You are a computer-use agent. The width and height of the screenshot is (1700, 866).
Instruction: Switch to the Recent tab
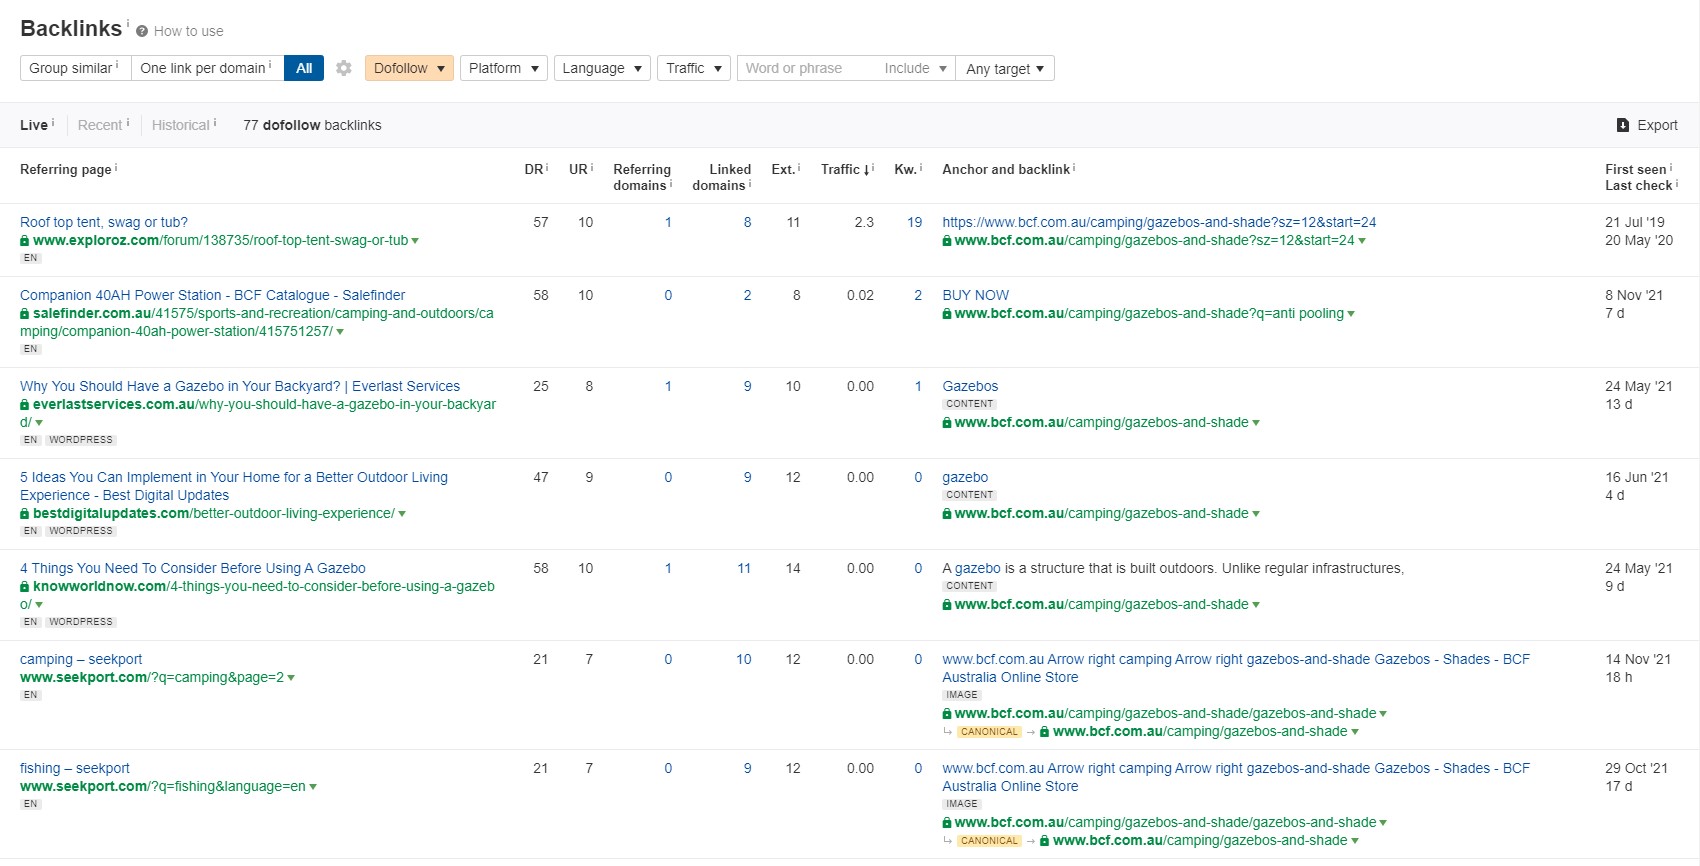100,125
